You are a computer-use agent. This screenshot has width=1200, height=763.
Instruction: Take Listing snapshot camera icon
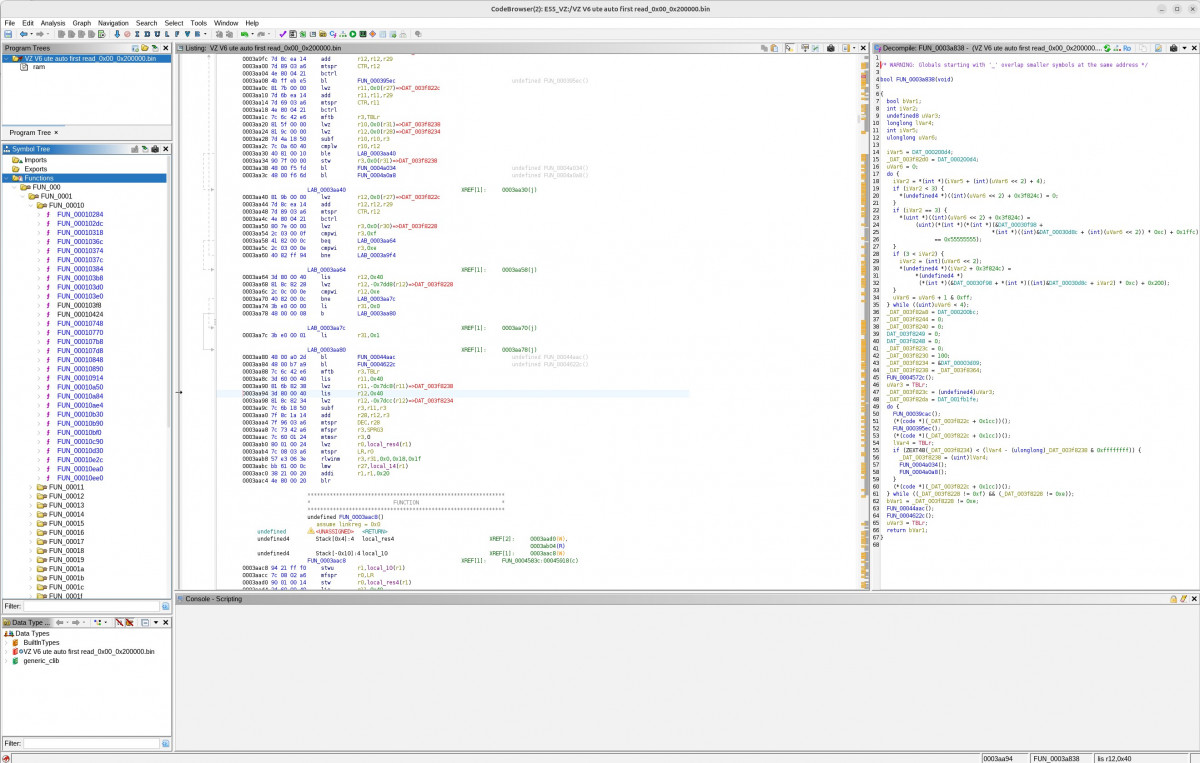coord(830,47)
